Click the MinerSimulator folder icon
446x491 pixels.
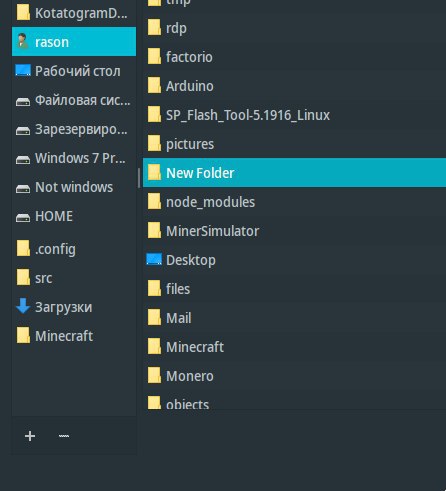[154, 230]
